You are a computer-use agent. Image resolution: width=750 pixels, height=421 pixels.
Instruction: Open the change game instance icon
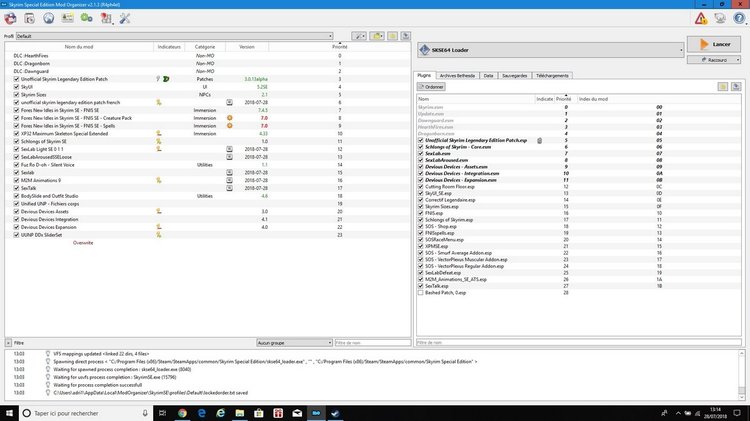[10, 19]
